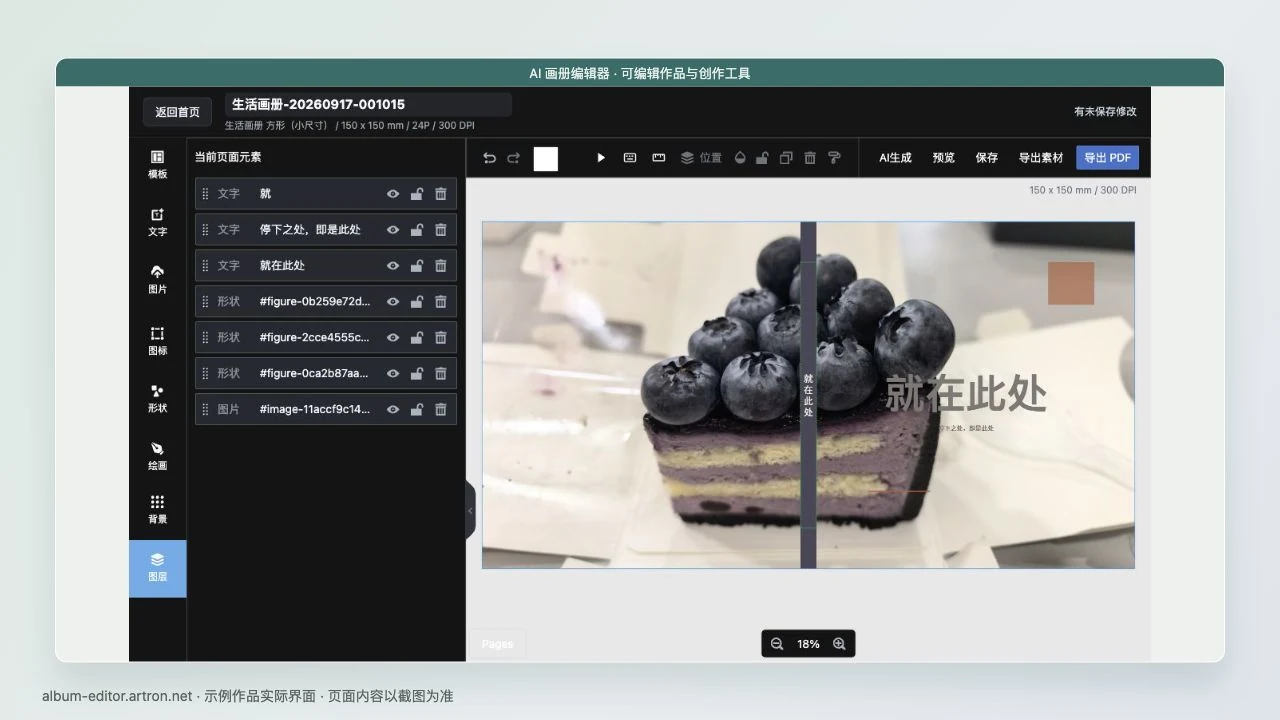1280x720 pixels.
Task: Click zoom in magnifier icon
Action: tap(839, 644)
